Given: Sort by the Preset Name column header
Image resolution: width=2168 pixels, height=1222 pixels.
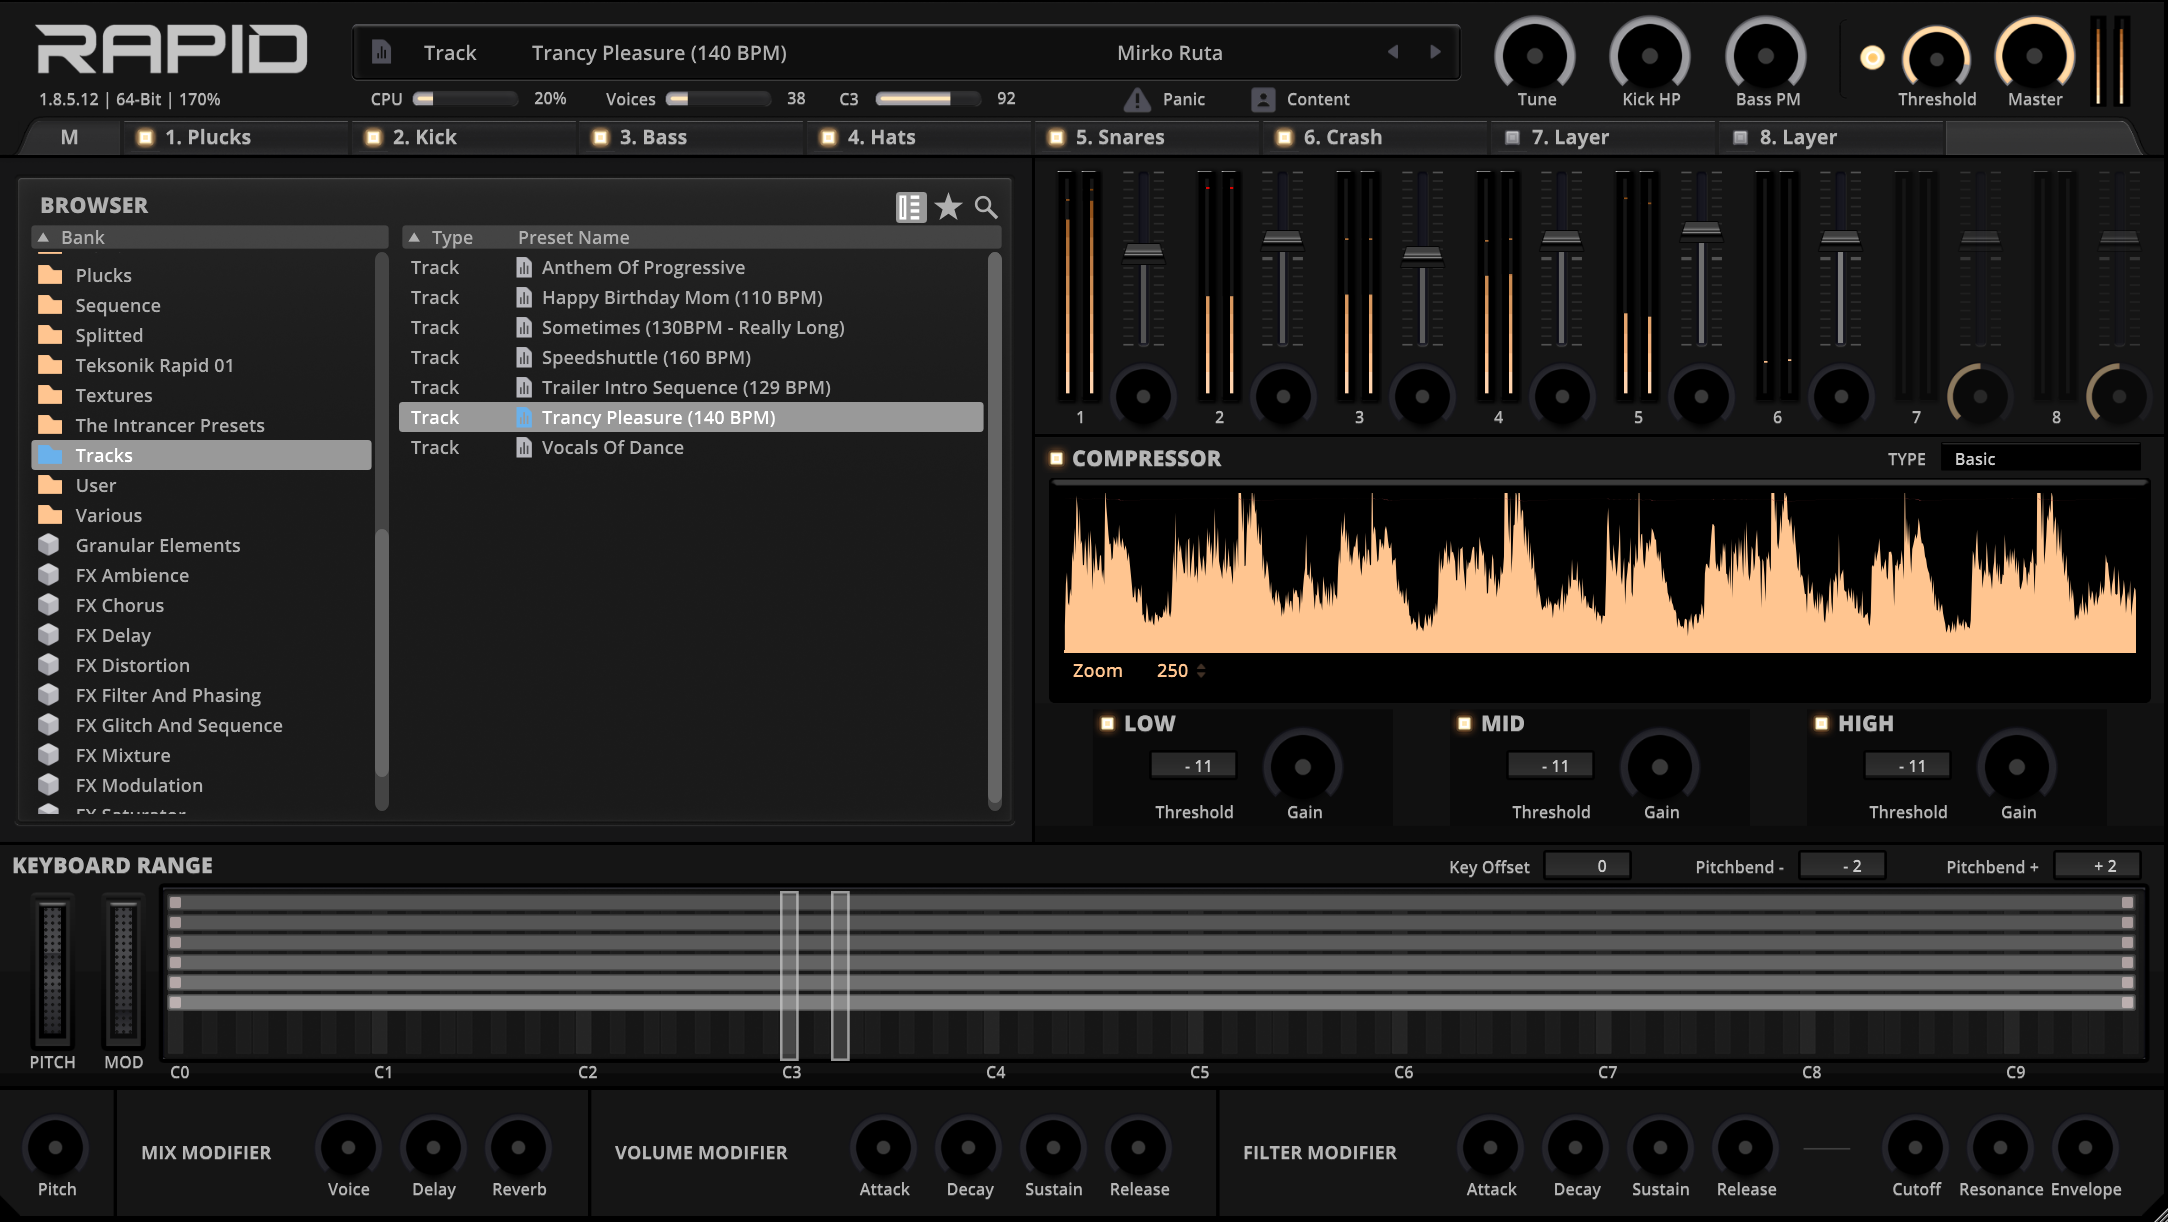Looking at the screenshot, I should click(x=574, y=237).
